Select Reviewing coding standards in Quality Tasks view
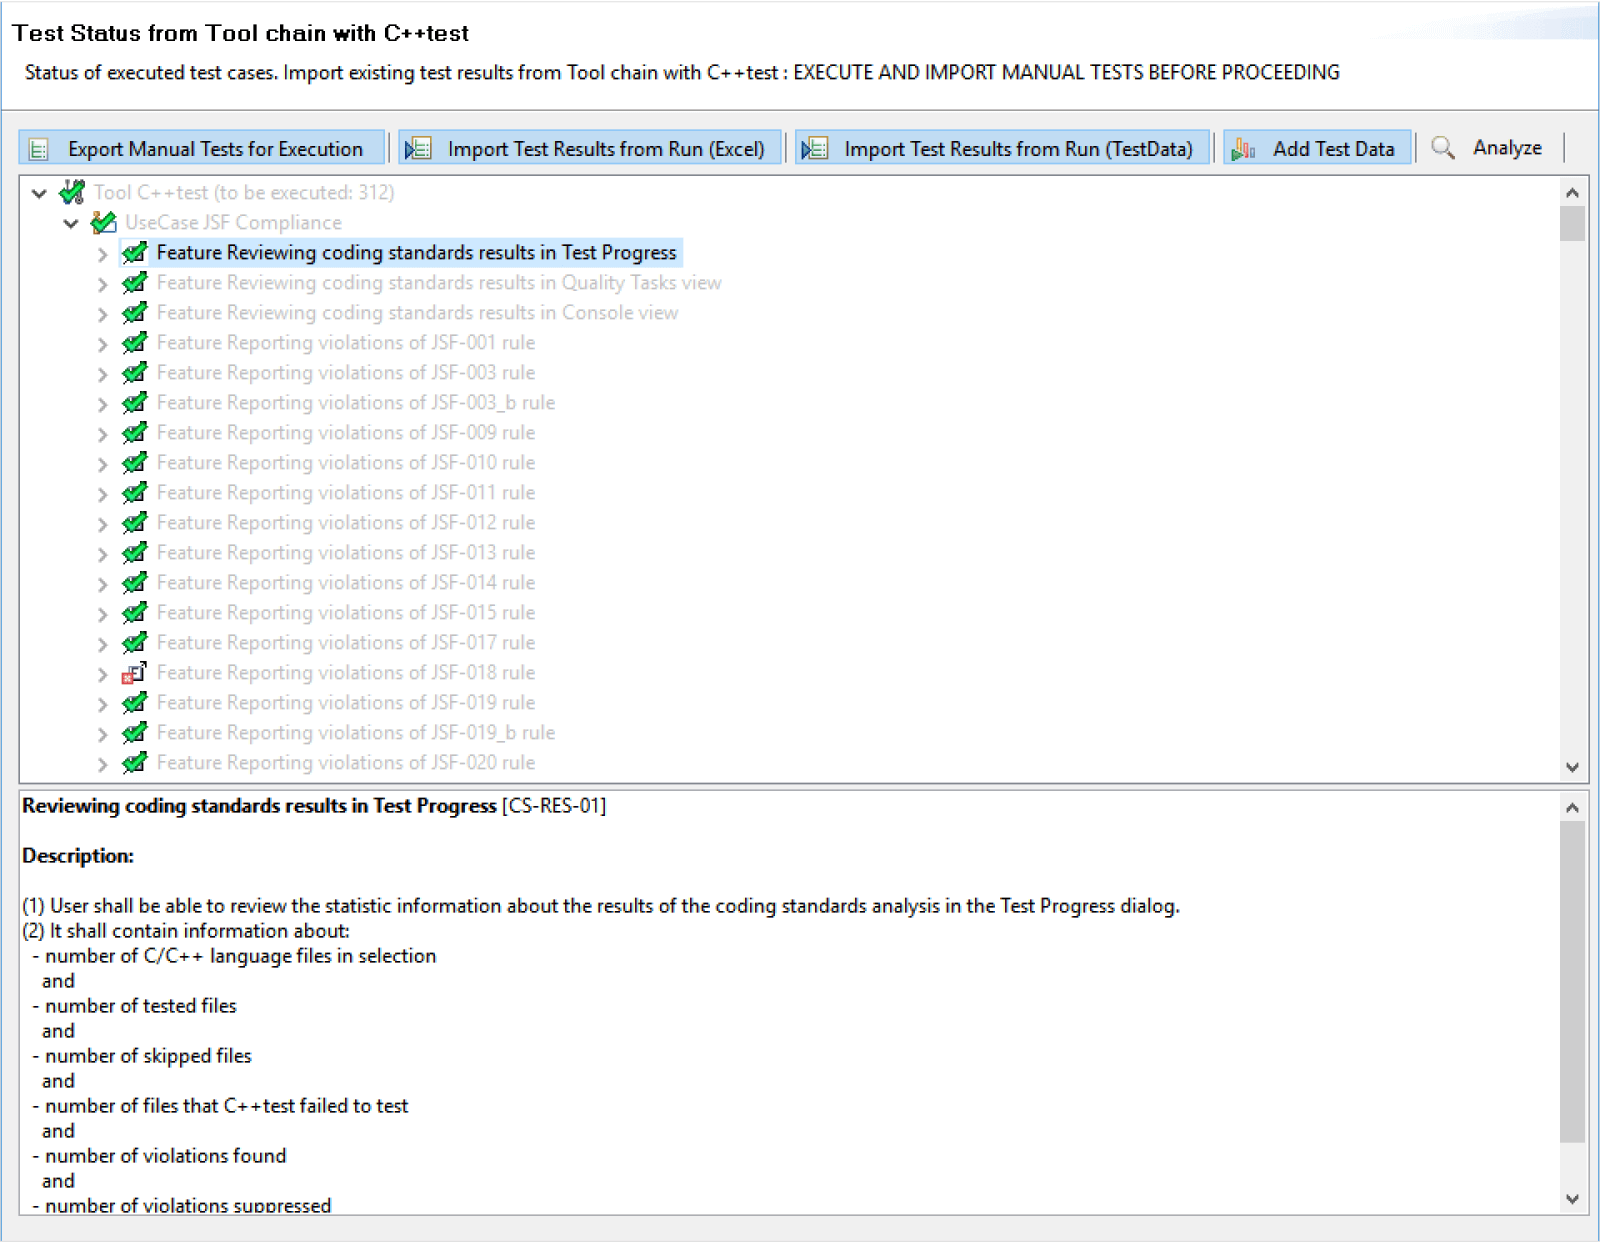Viewport: 1600px width, 1242px height. point(438,283)
